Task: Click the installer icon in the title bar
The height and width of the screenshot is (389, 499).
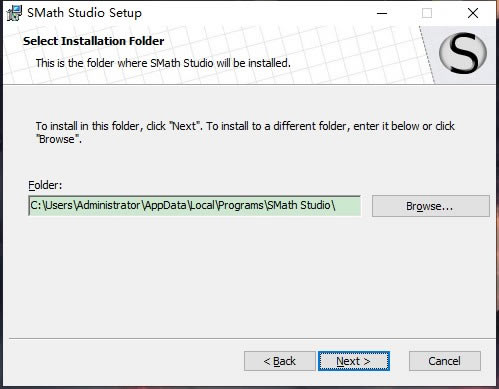Action: 14,13
